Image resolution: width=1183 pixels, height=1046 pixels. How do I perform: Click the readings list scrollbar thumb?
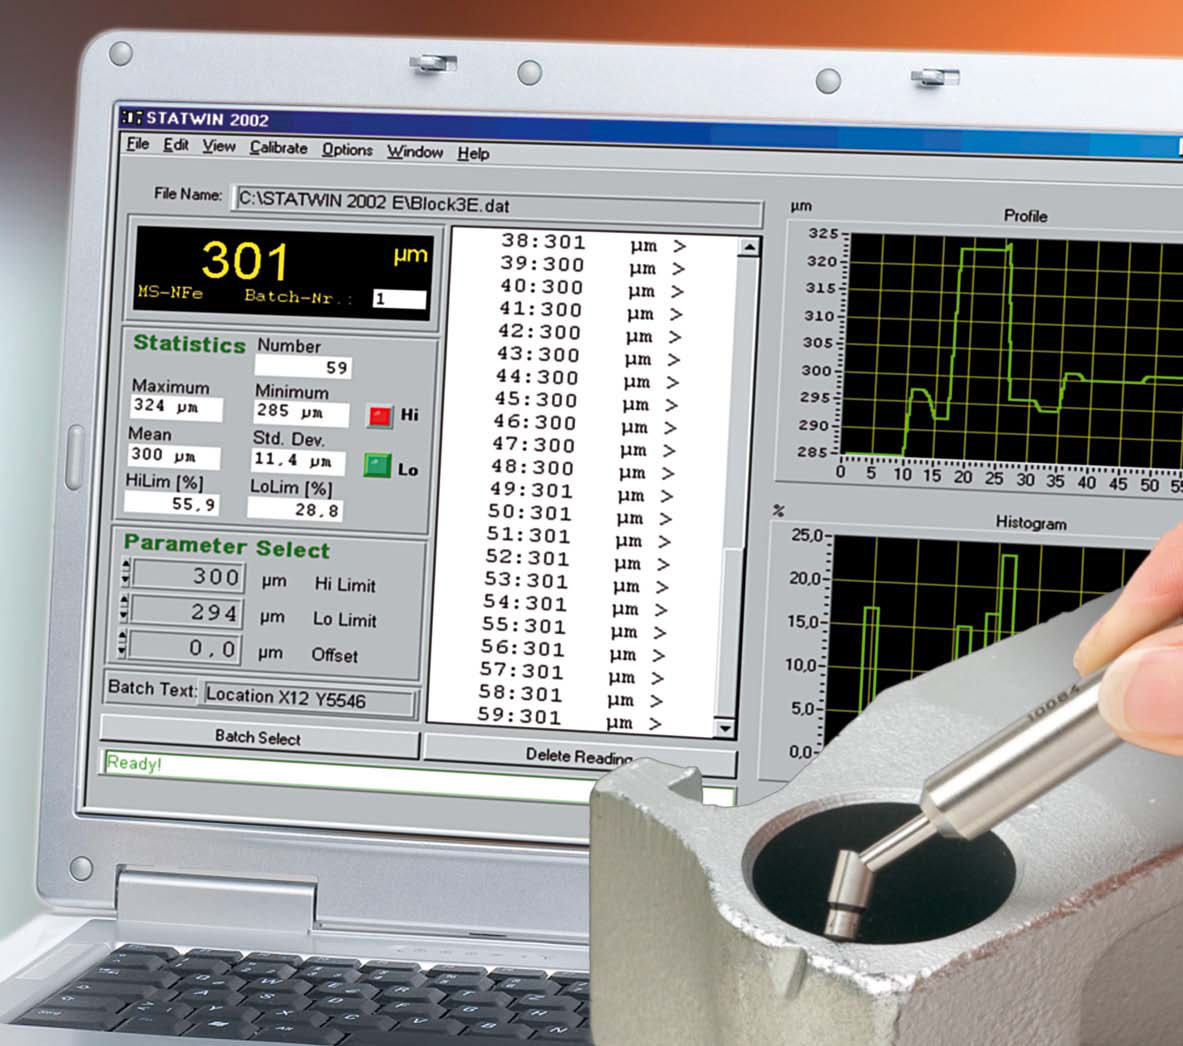click(x=730, y=634)
